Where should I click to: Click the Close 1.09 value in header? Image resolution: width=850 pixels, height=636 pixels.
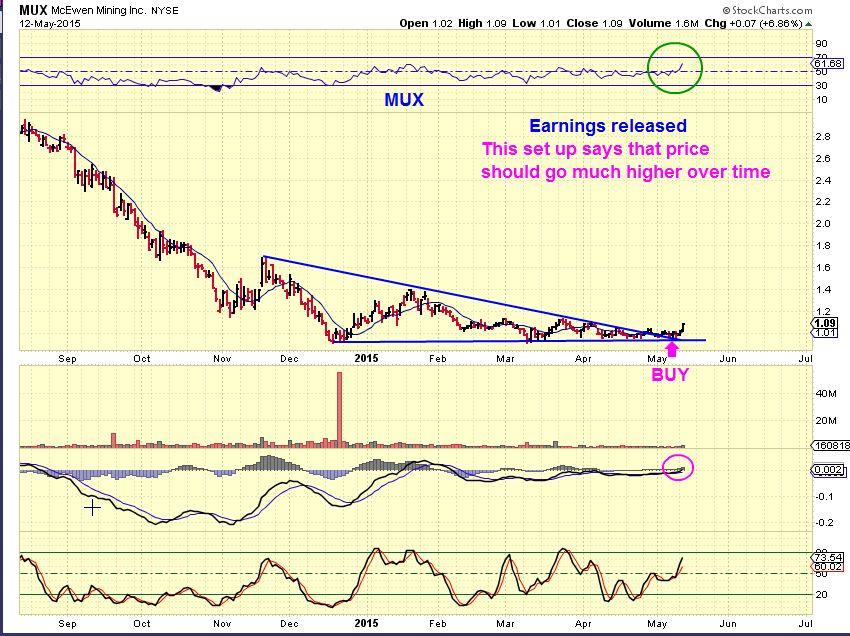click(x=594, y=23)
